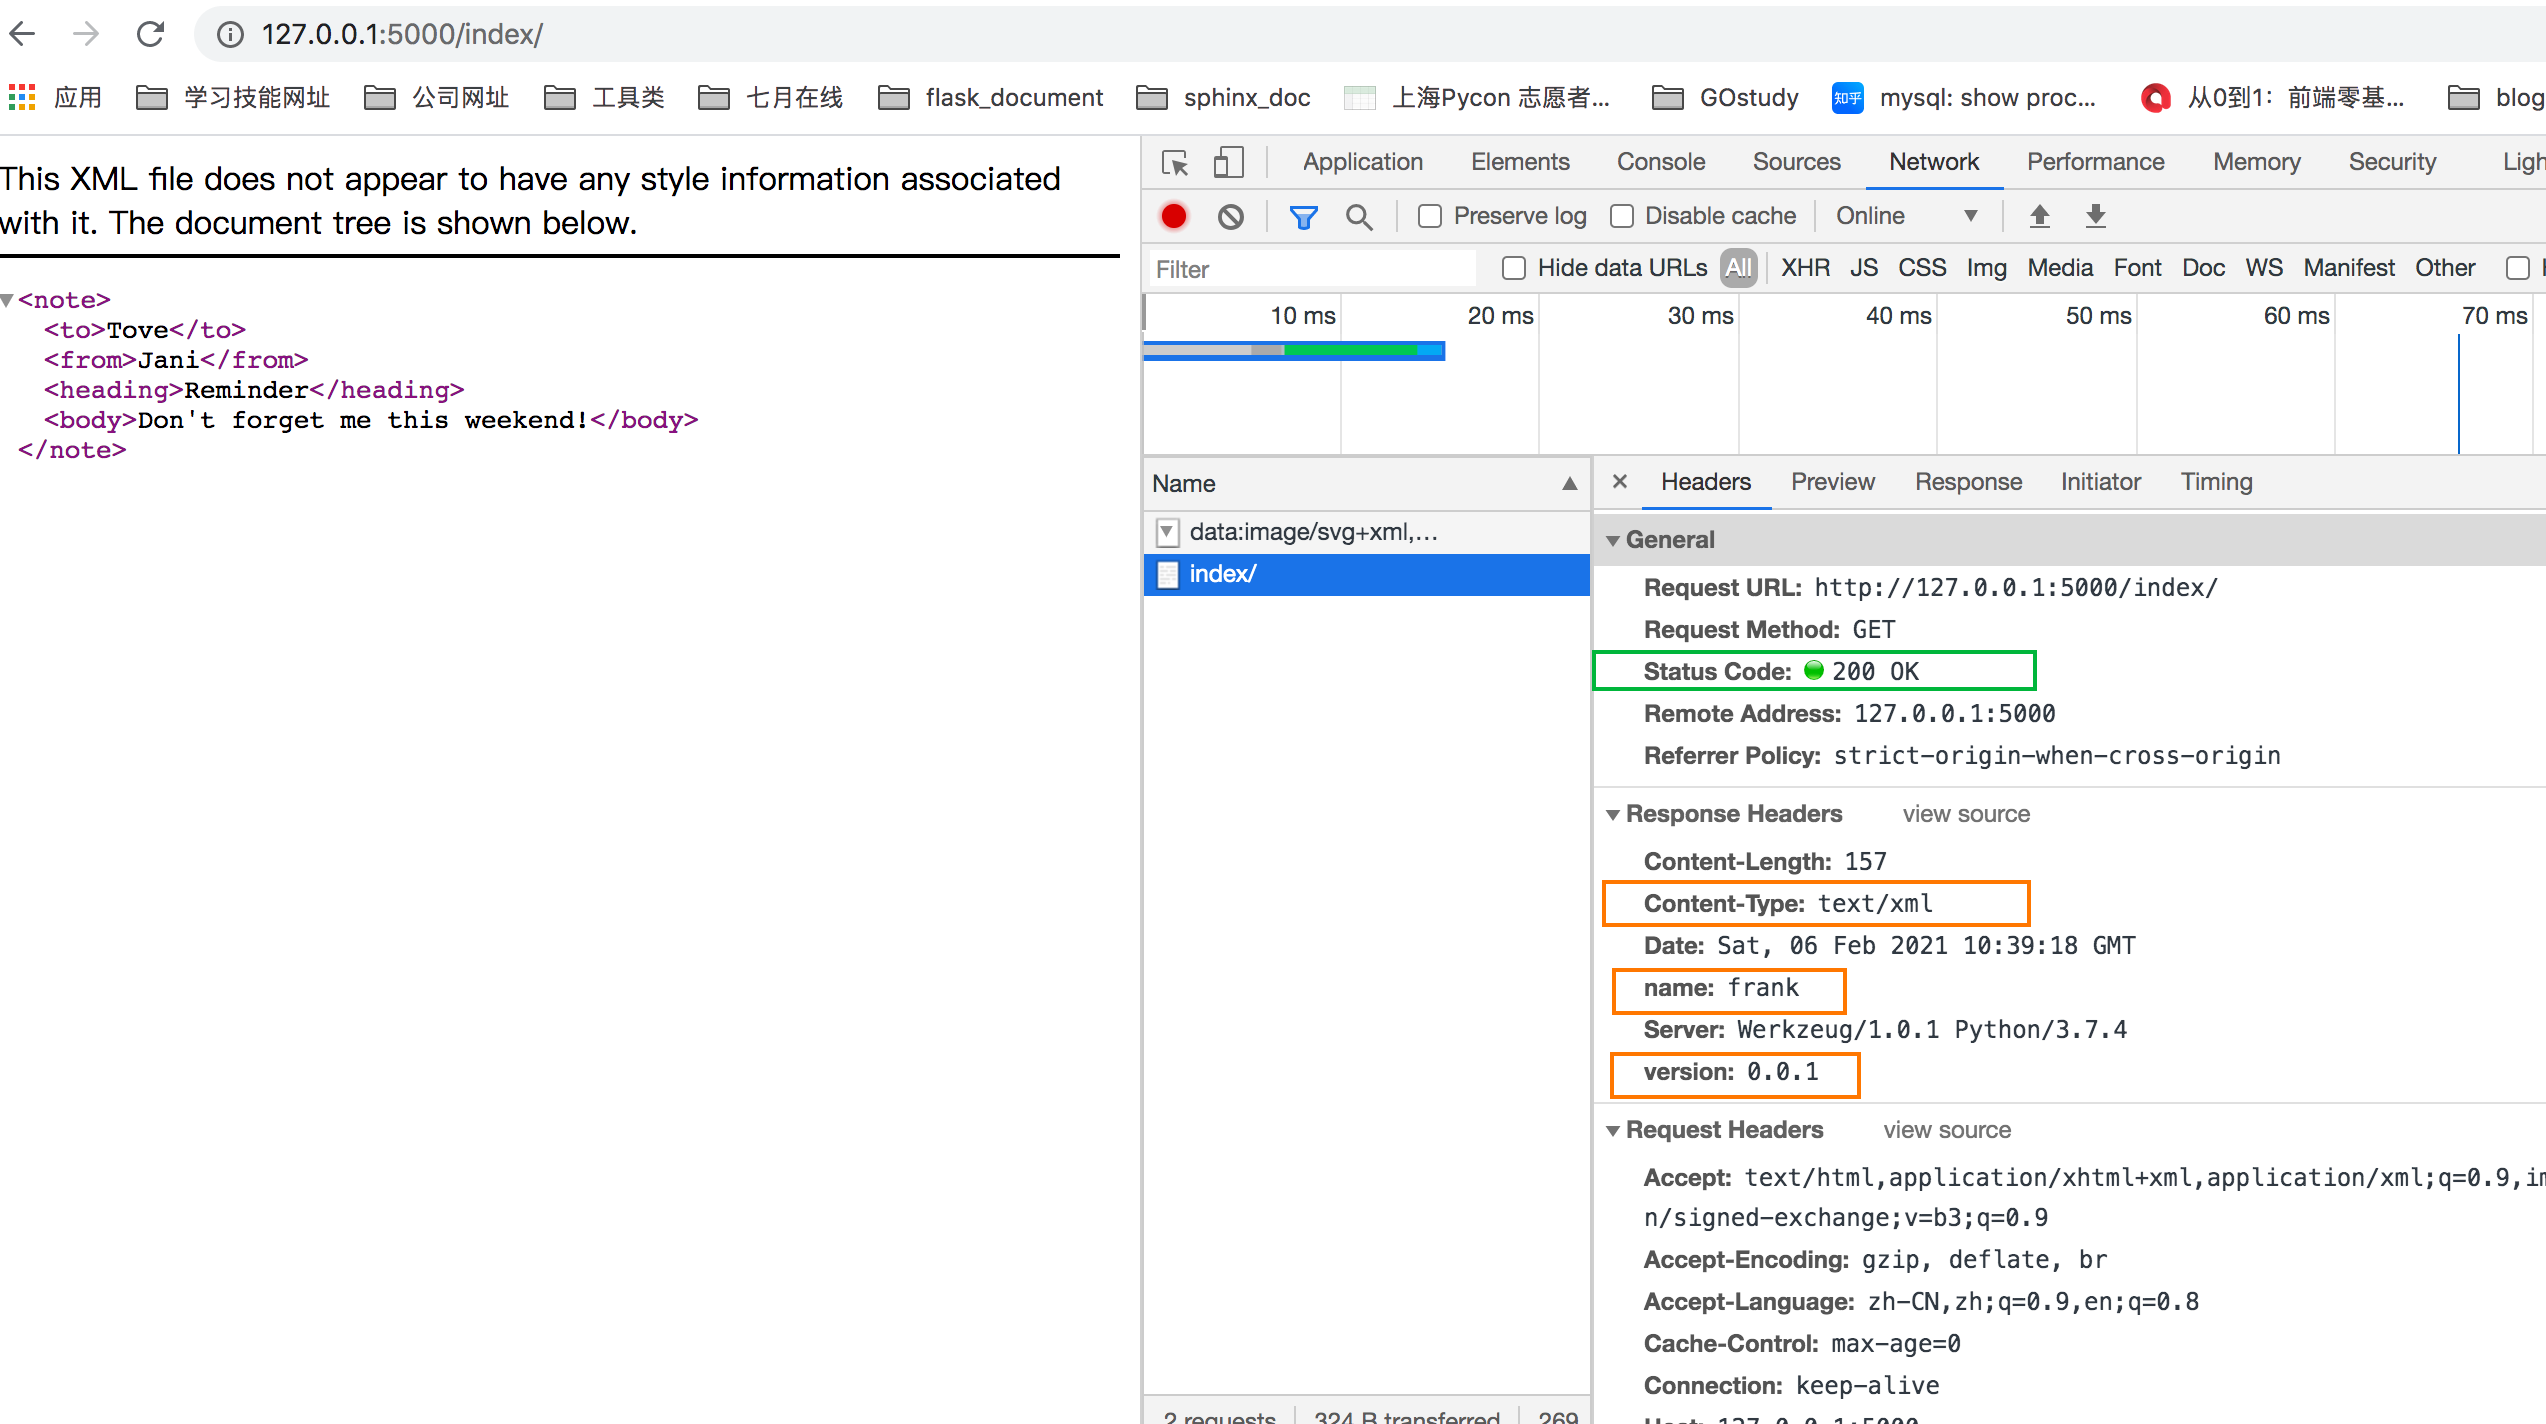Click into the Filter text field
The image size is (2546, 1424).
point(1310,269)
